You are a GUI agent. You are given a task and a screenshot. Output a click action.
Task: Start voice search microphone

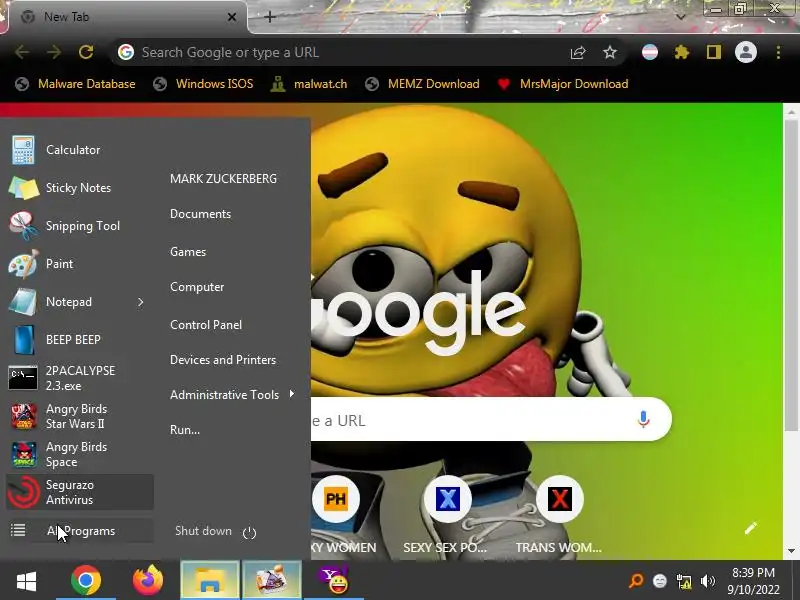(643, 420)
